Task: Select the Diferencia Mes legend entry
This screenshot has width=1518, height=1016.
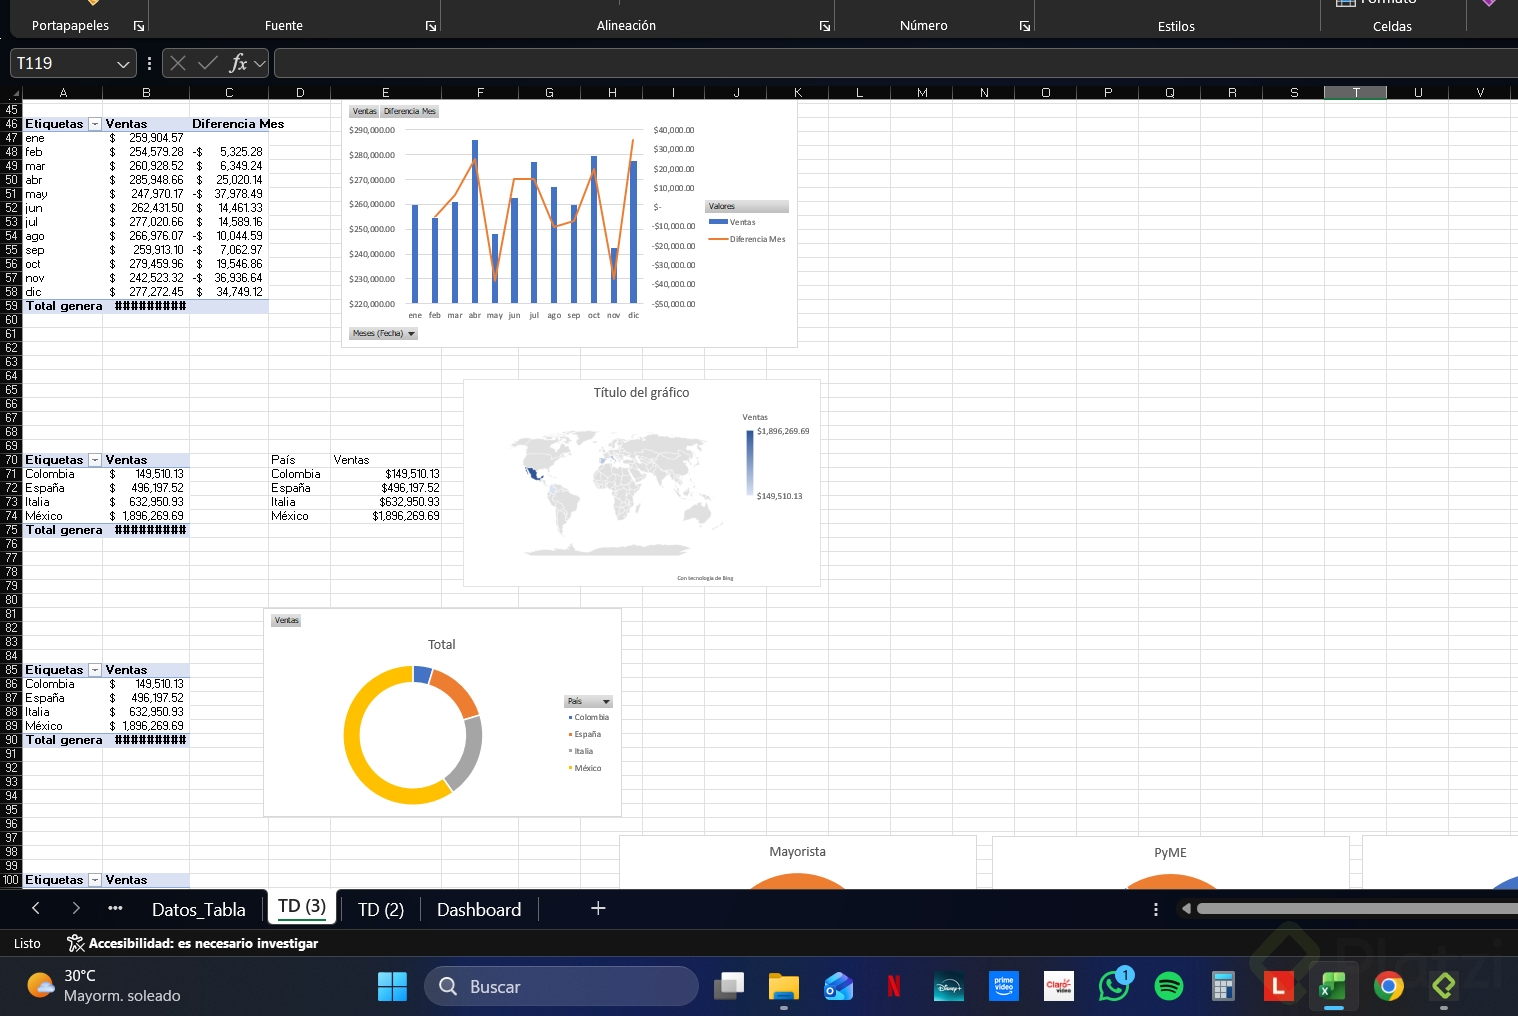Action: point(747,239)
